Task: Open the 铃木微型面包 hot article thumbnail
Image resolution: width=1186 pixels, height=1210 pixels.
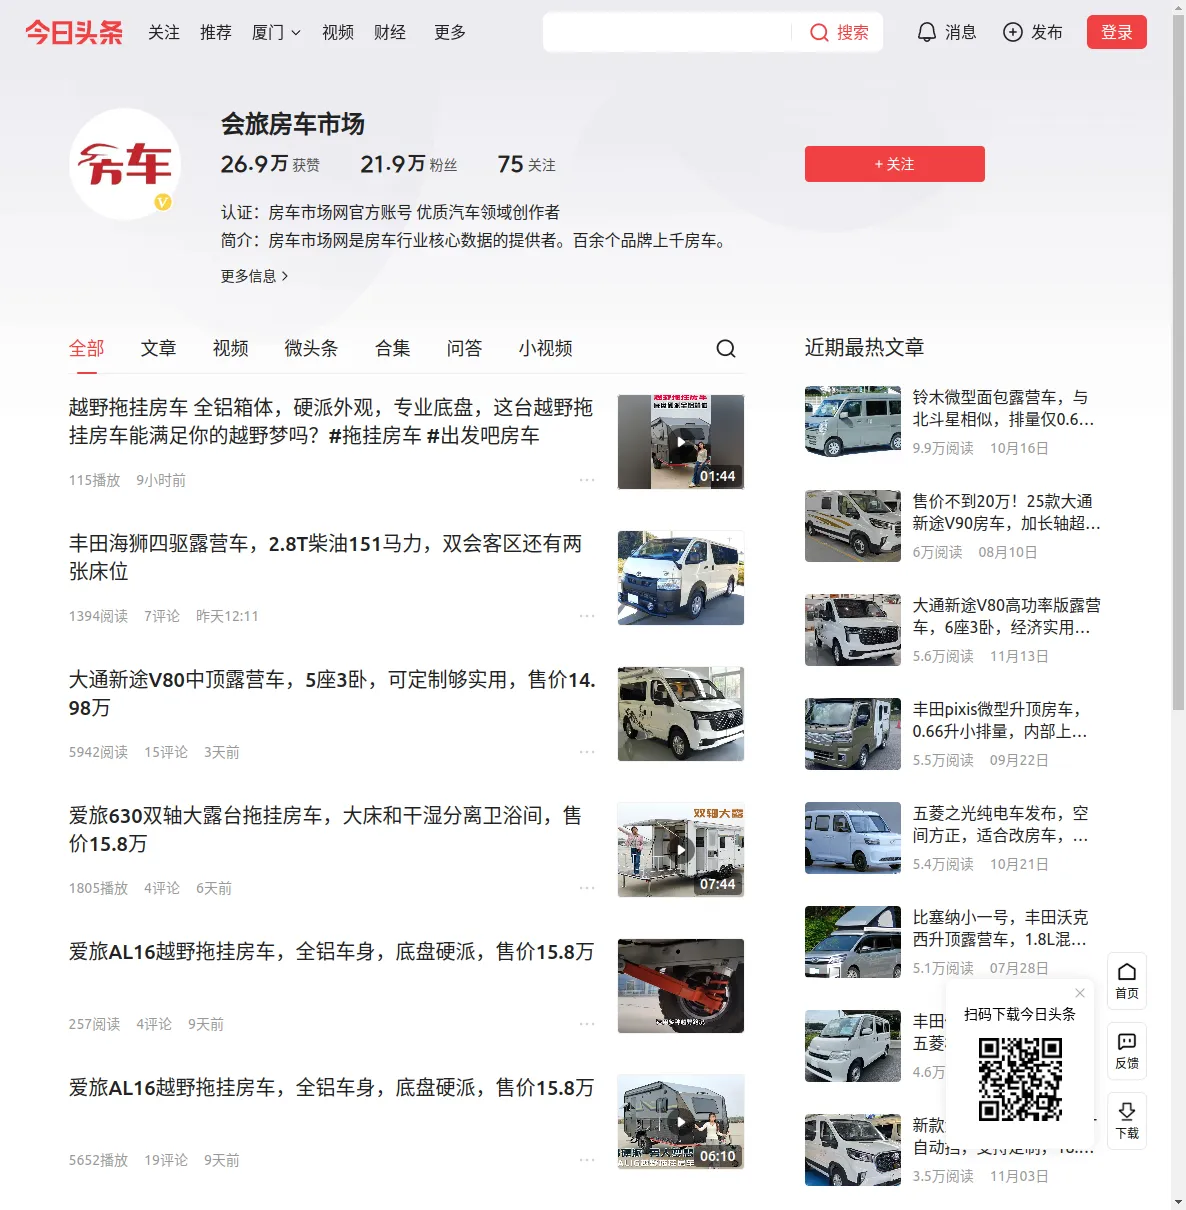Action: 853,422
